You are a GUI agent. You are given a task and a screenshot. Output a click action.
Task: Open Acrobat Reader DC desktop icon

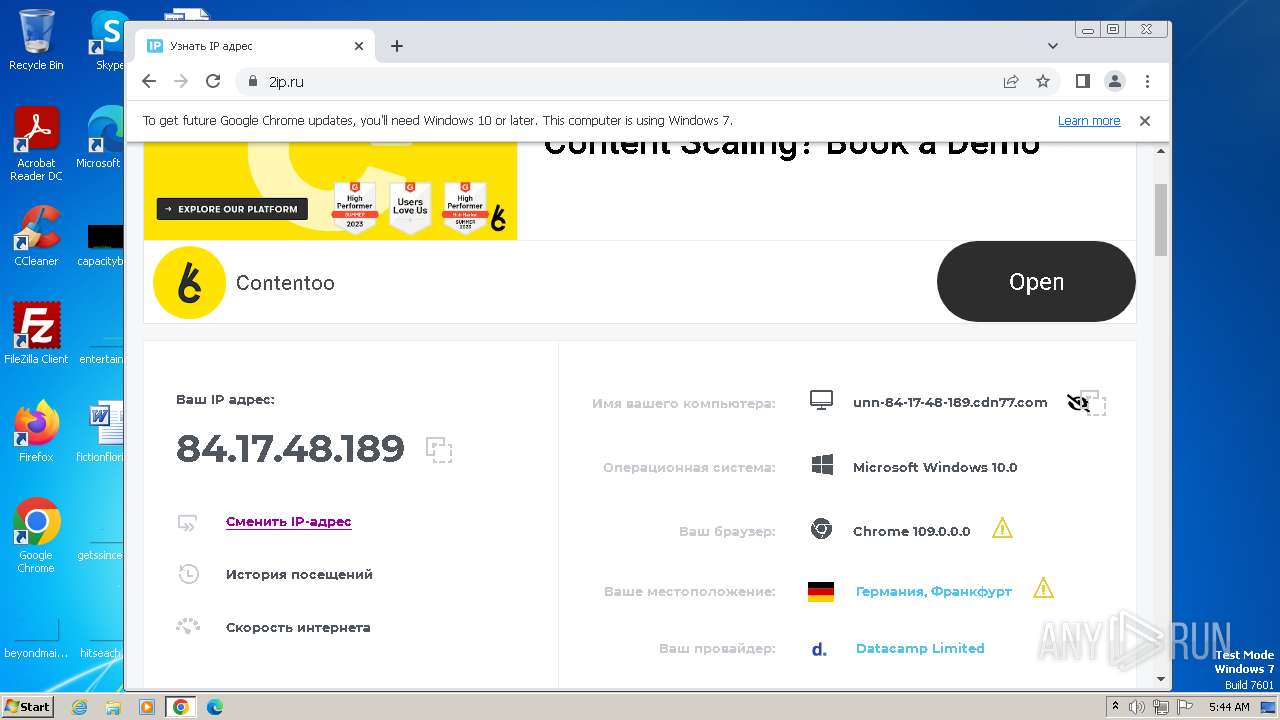point(35,145)
